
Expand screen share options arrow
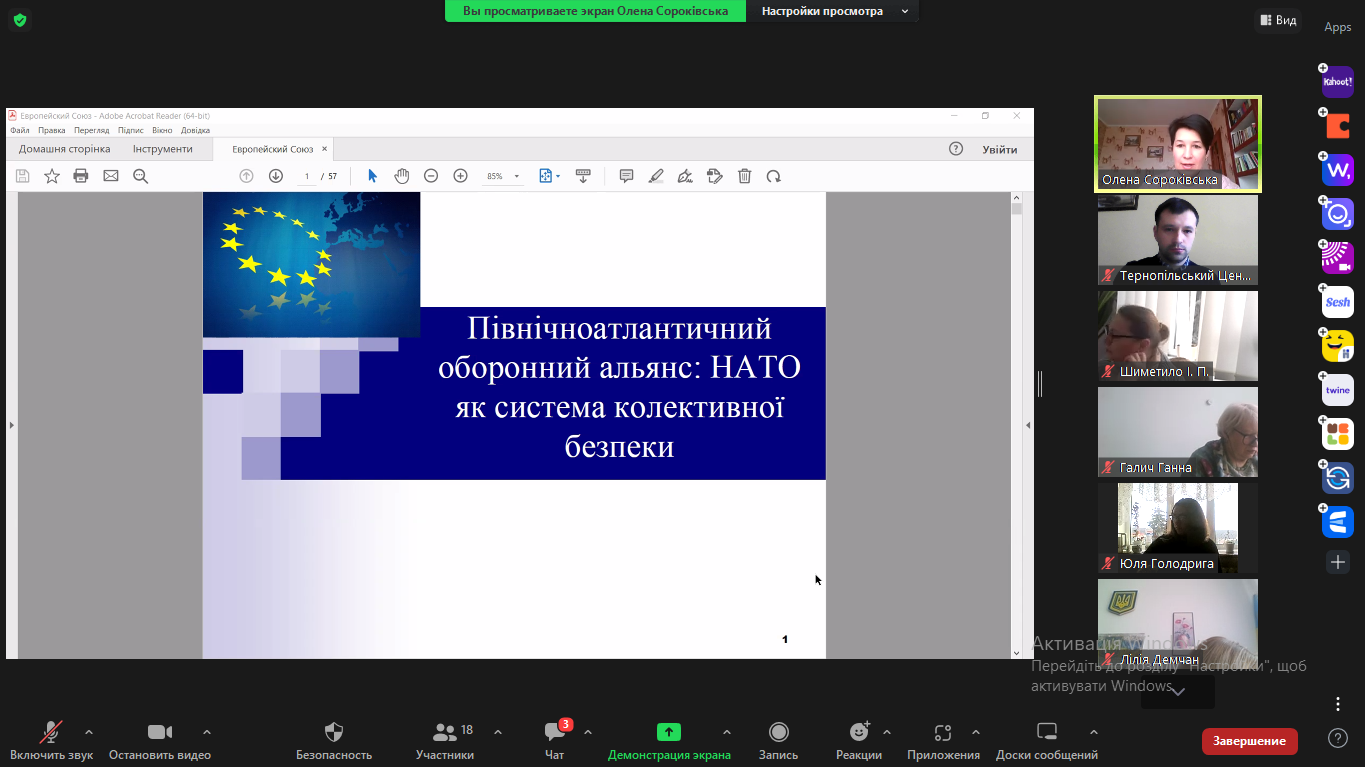(727, 731)
